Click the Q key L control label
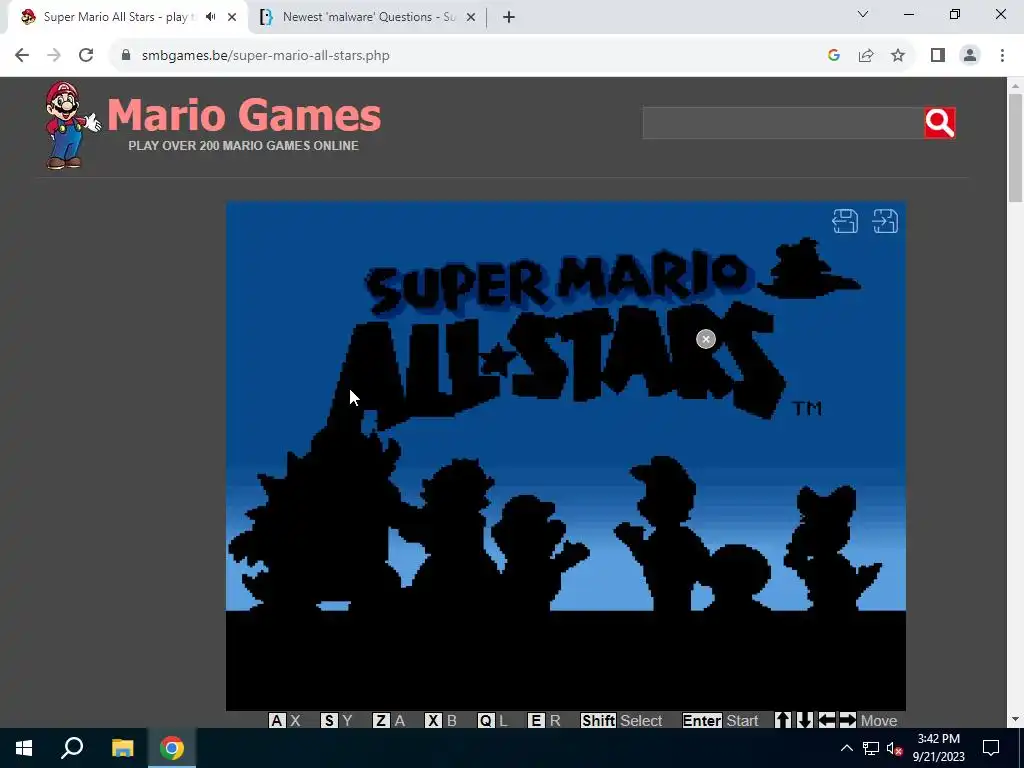 click(x=493, y=720)
